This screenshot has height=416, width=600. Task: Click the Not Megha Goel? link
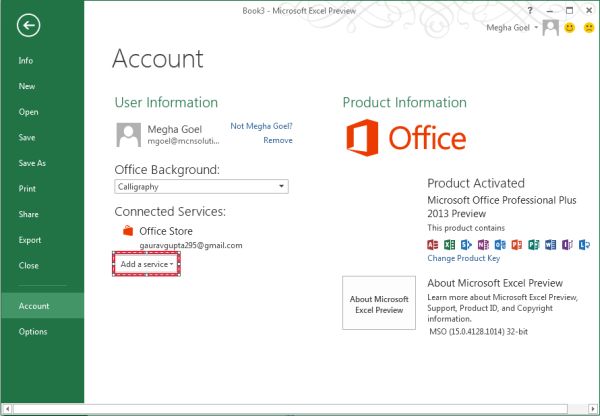tap(261, 127)
